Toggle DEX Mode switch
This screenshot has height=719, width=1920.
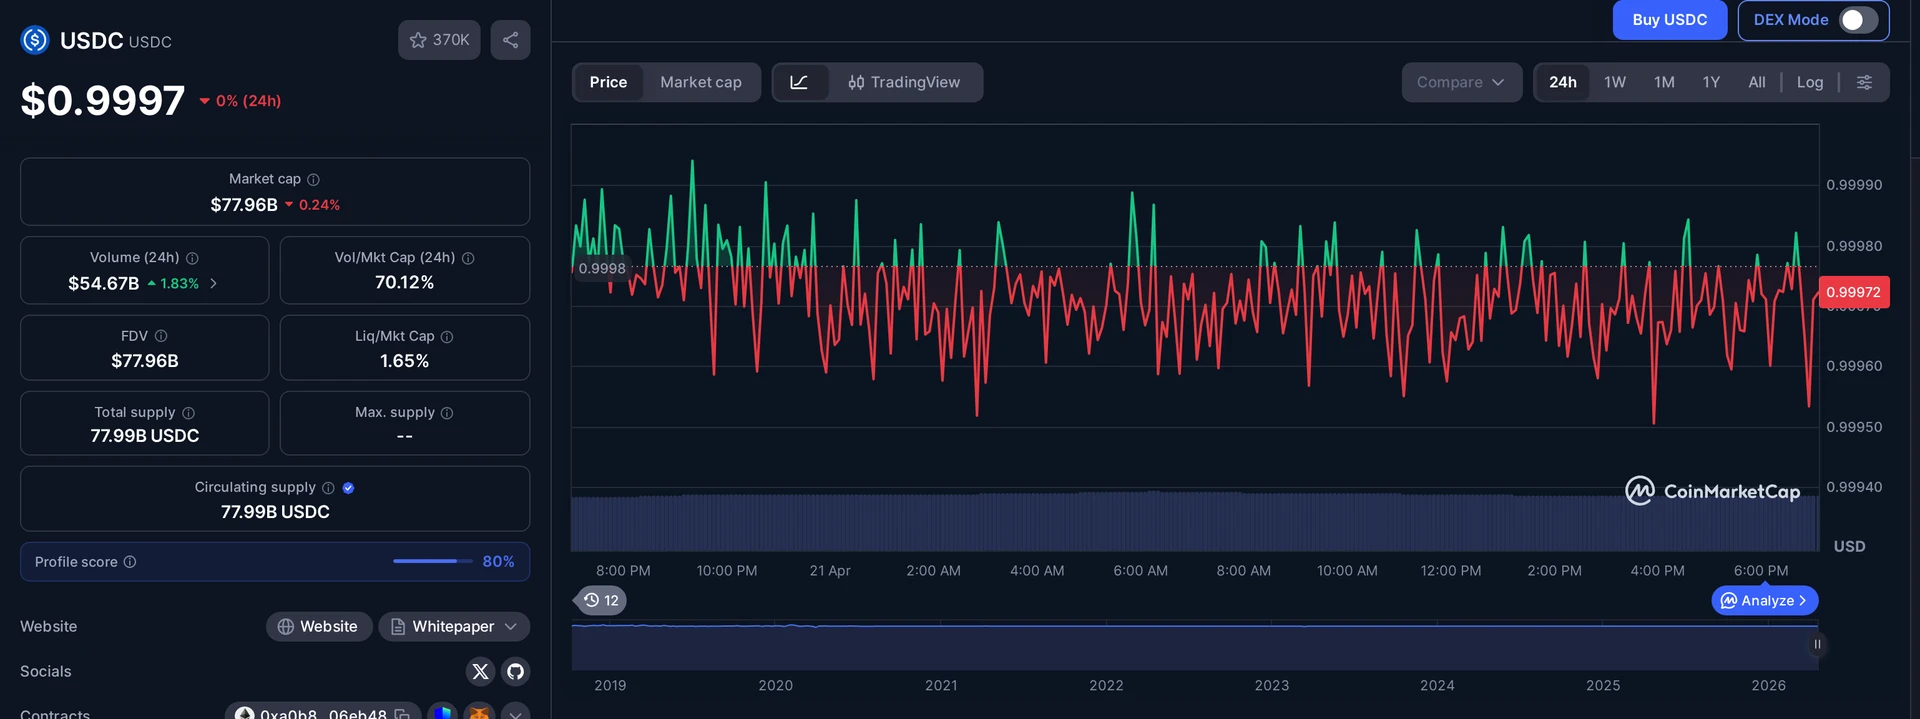pos(1858,20)
